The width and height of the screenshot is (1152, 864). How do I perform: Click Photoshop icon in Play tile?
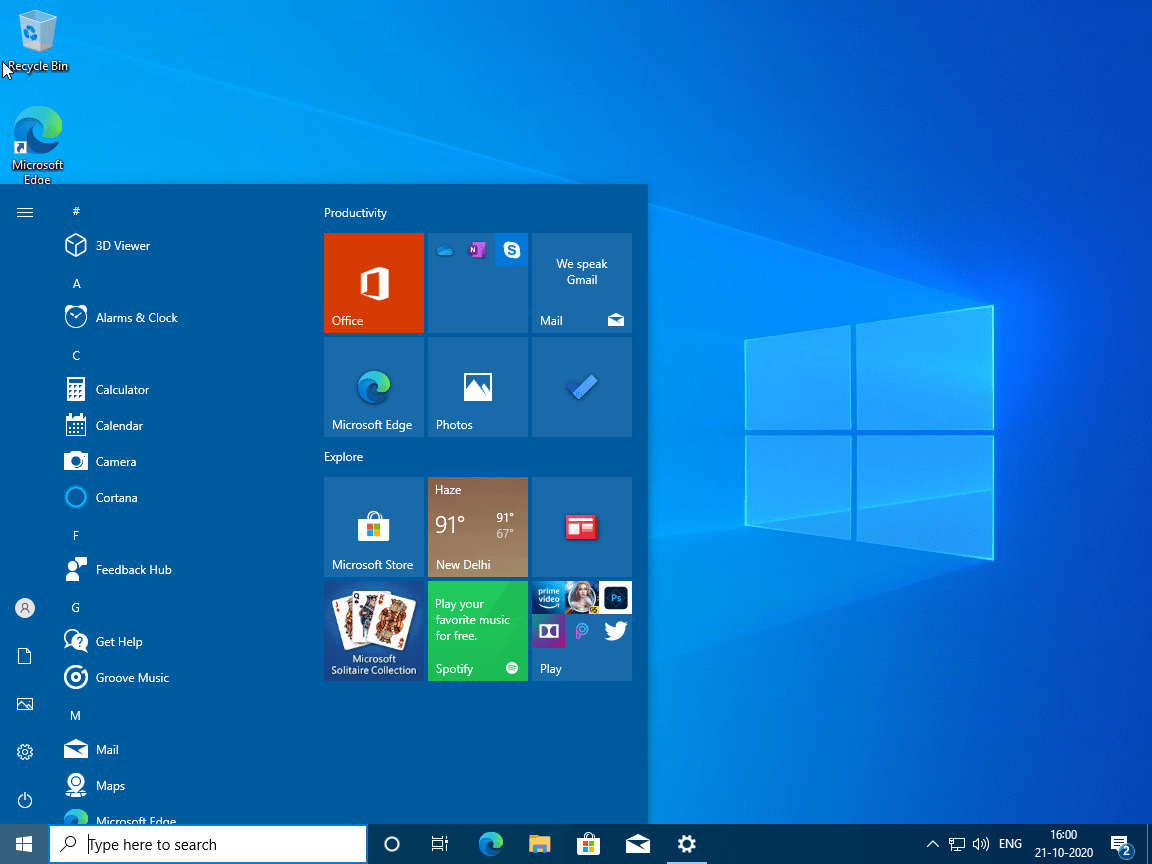pyautogui.click(x=616, y=598)
